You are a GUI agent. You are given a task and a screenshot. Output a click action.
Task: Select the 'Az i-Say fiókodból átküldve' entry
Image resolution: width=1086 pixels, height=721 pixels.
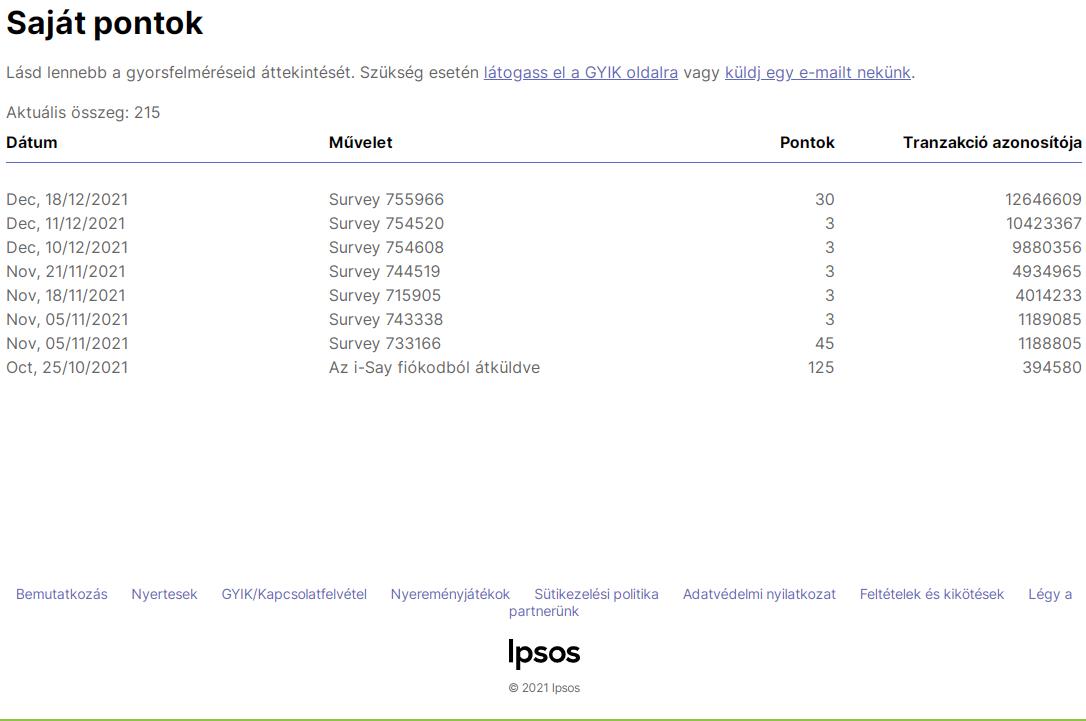pos(434,367)
